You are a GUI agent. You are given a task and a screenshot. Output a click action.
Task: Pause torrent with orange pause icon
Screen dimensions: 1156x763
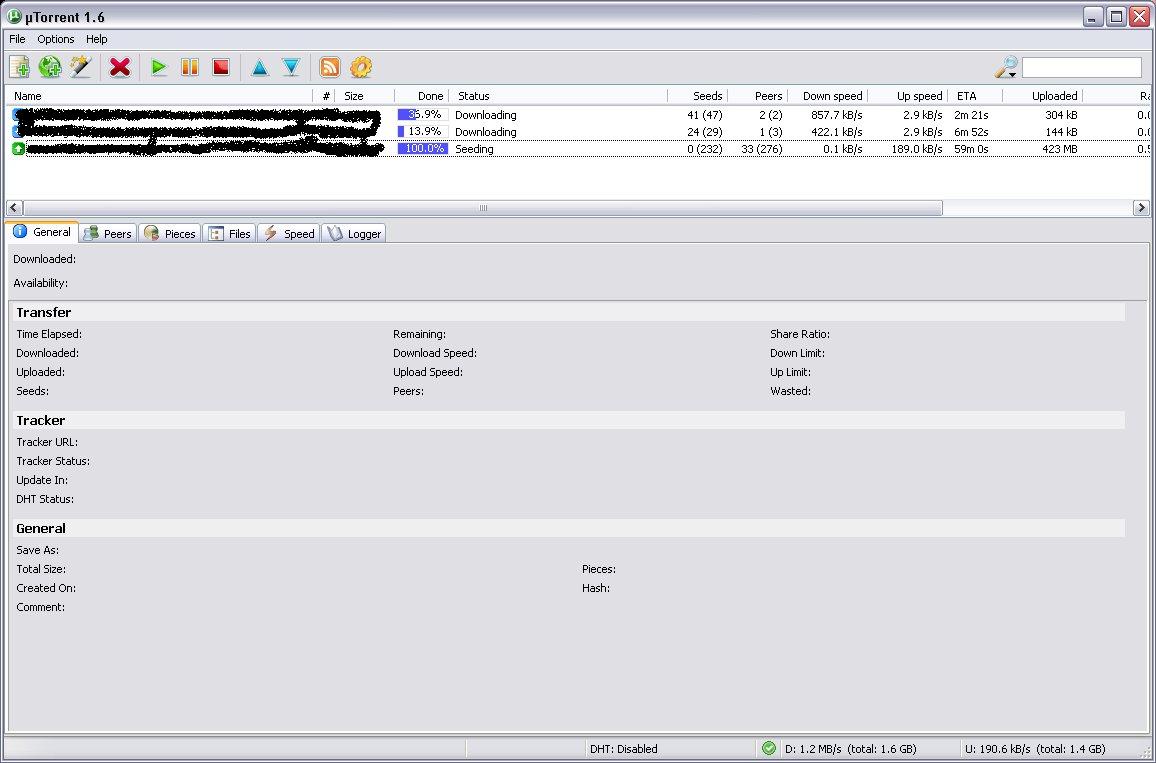tap(189, 67)
